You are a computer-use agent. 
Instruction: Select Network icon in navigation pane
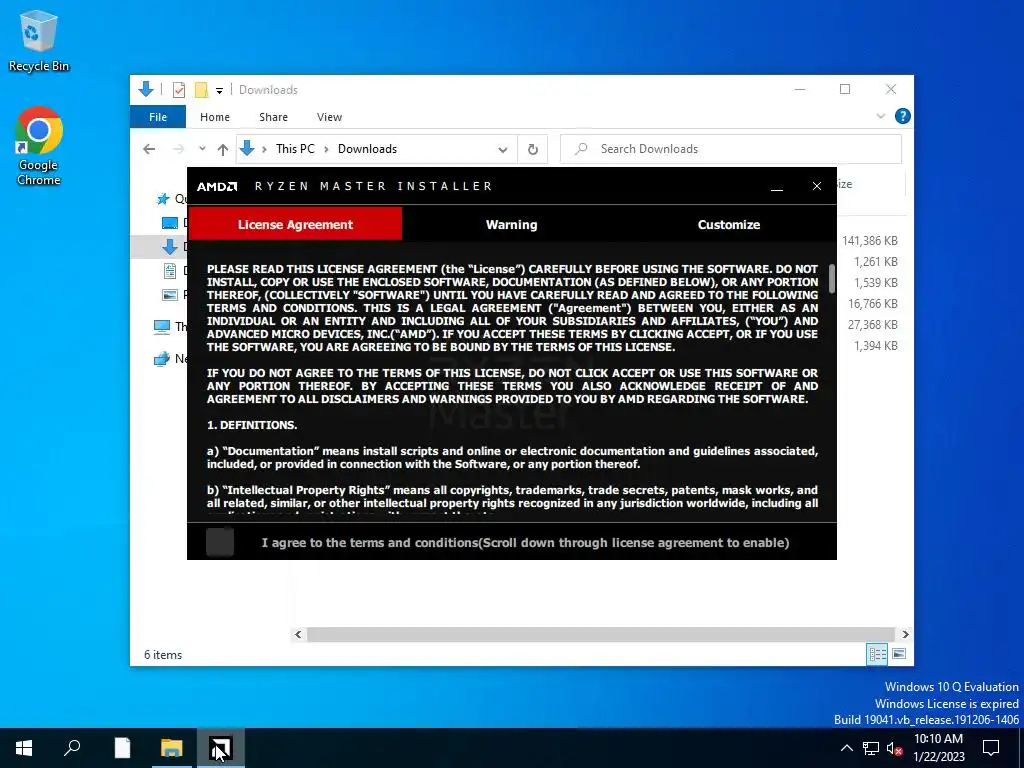point(161,359)
